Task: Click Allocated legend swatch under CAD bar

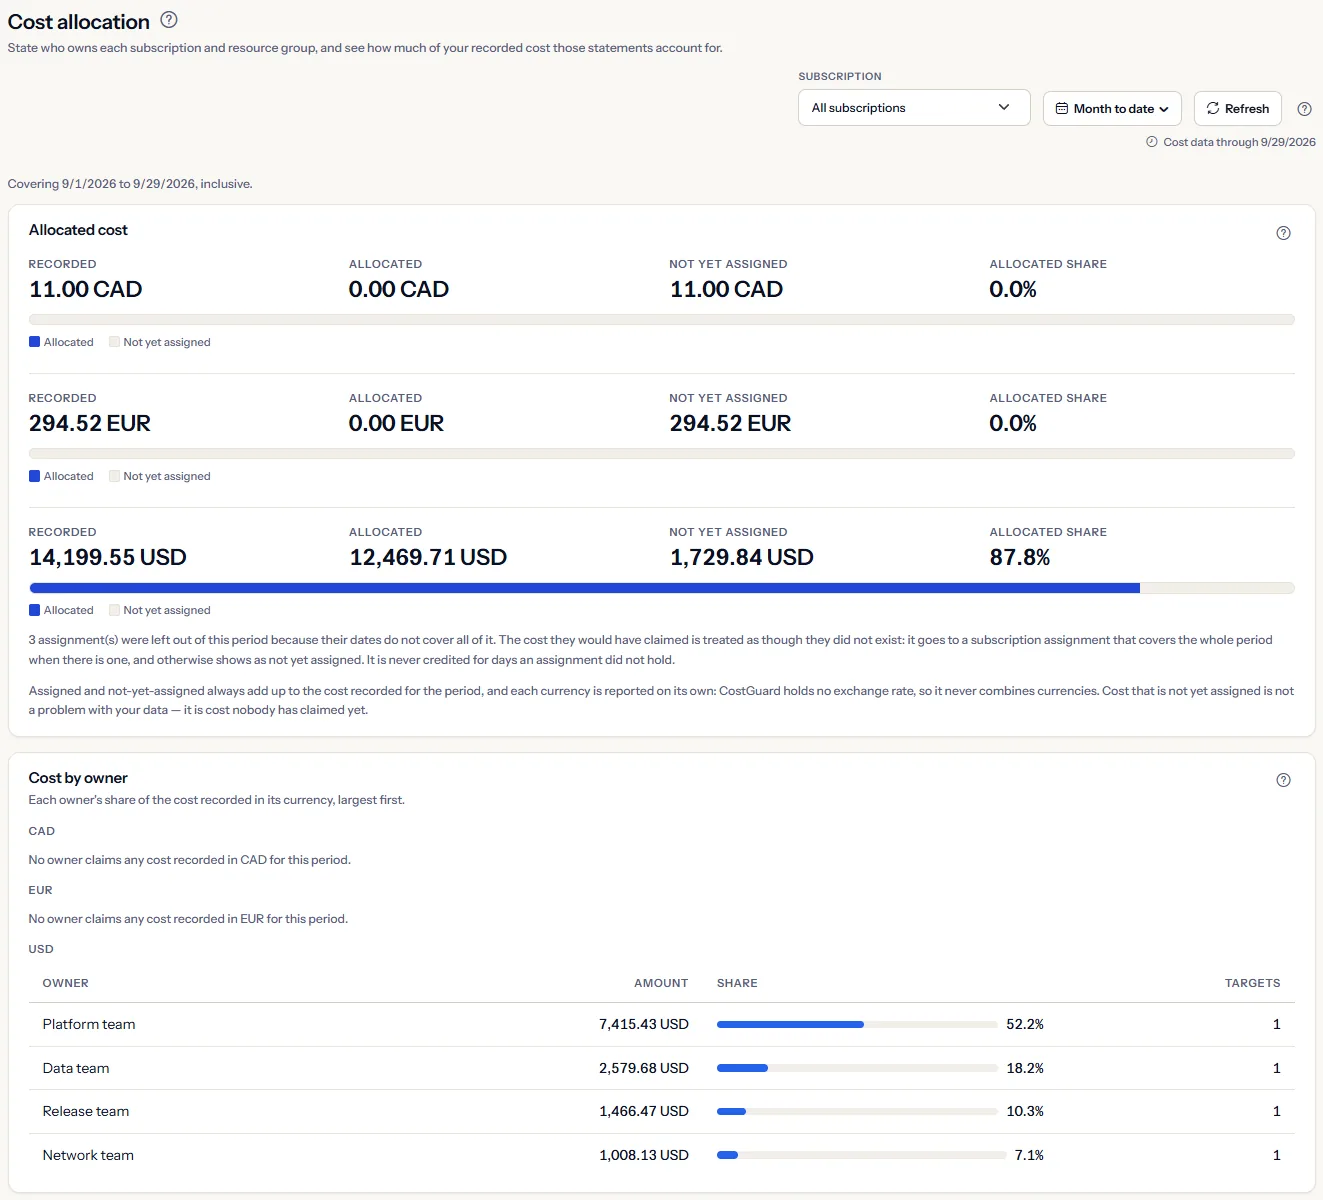Action: coord(34,342)
